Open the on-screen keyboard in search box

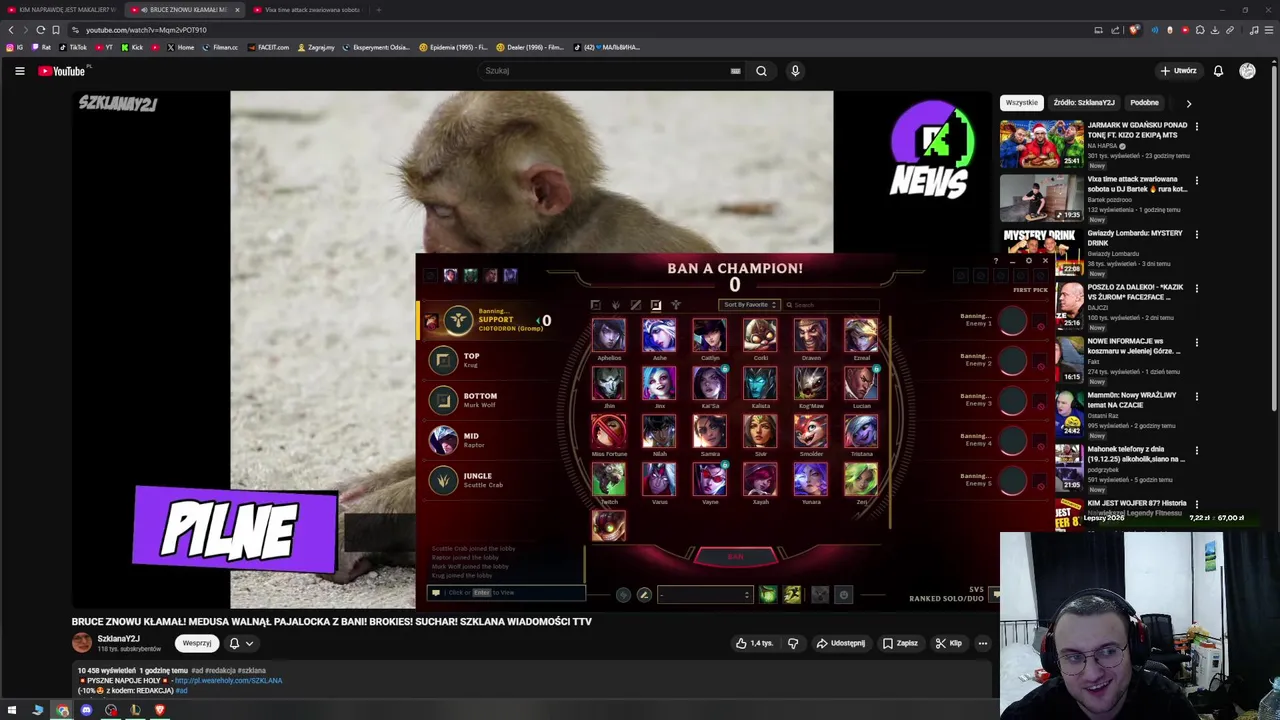735,71
